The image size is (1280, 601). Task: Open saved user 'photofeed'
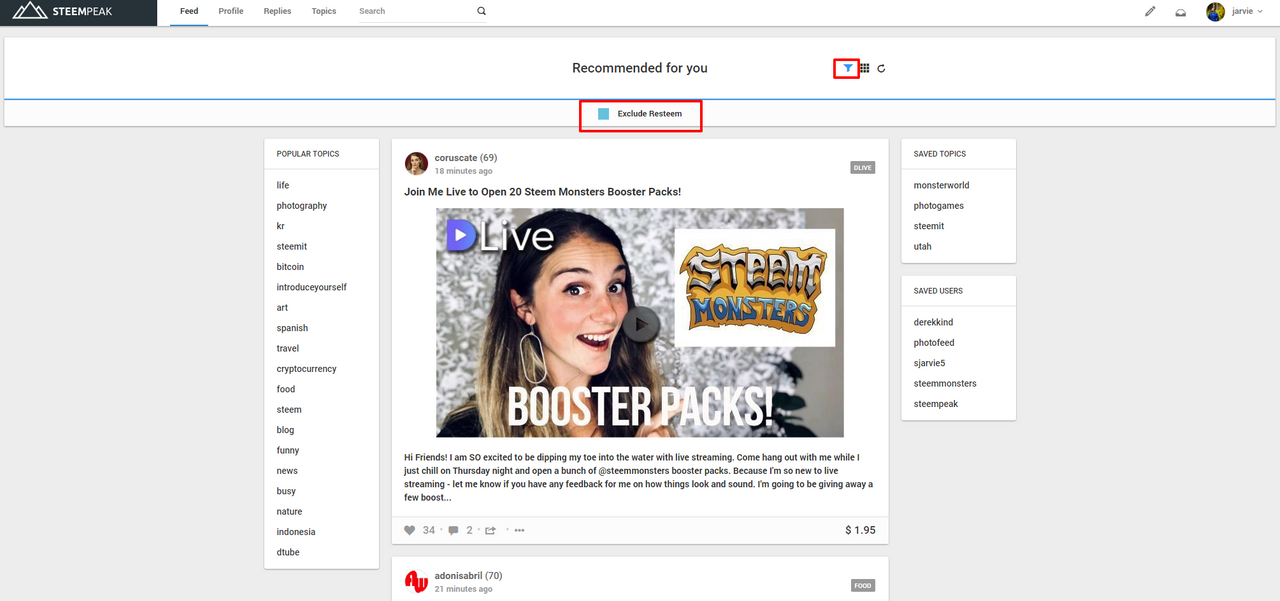(934, 343)
